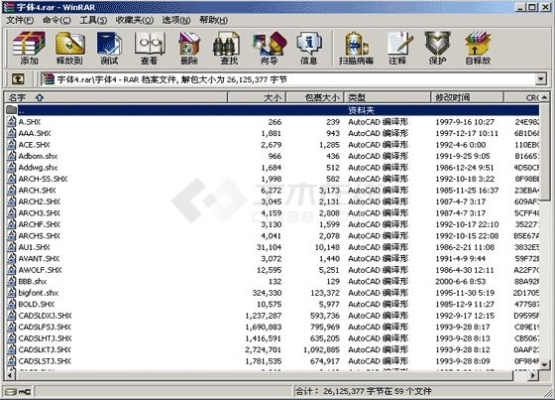Select the file ACE.SHX
Image resolution: width=555 pixels, height=400 pixels.
(x=34, y=144)
